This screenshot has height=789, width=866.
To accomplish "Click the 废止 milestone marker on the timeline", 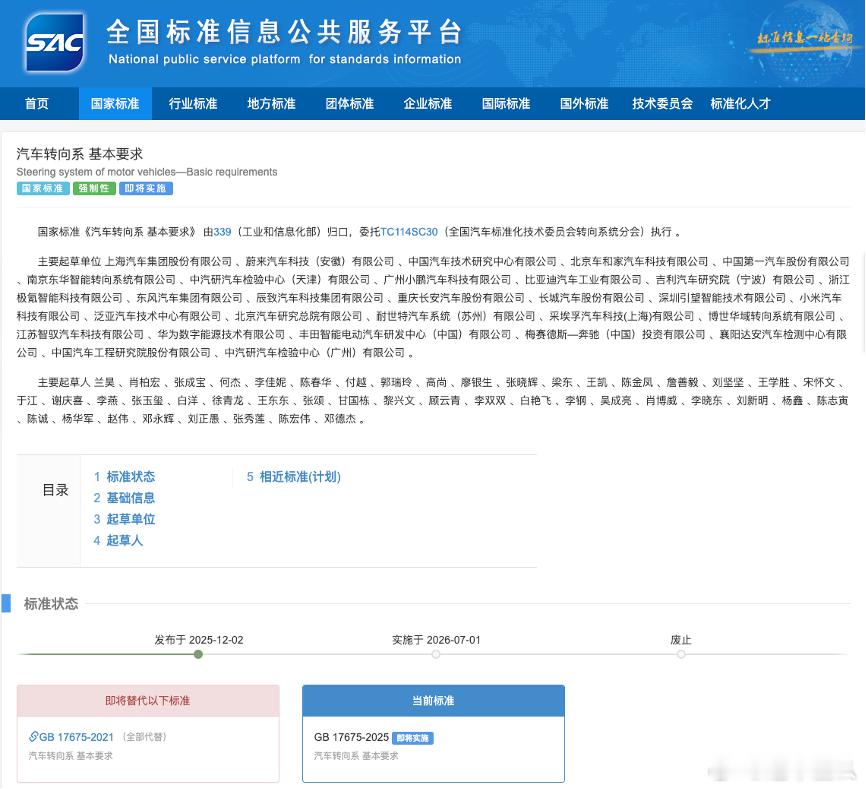I will [x=681, y=654].
